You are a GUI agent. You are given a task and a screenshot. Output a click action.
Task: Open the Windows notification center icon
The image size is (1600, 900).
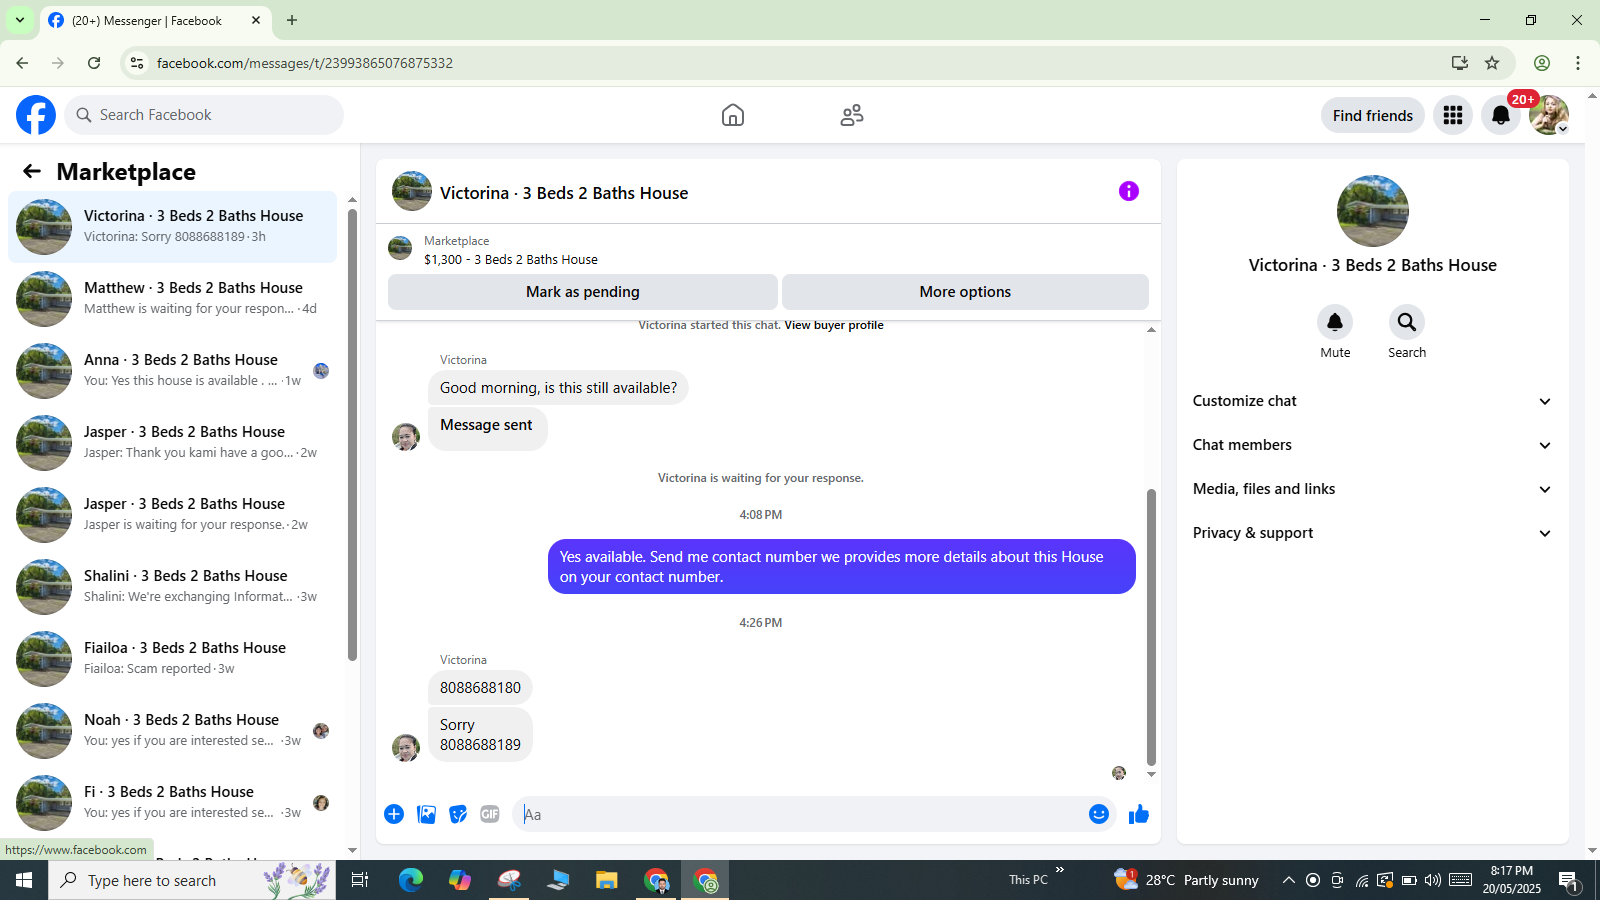pyautogui.click(x=1568, y=880)
